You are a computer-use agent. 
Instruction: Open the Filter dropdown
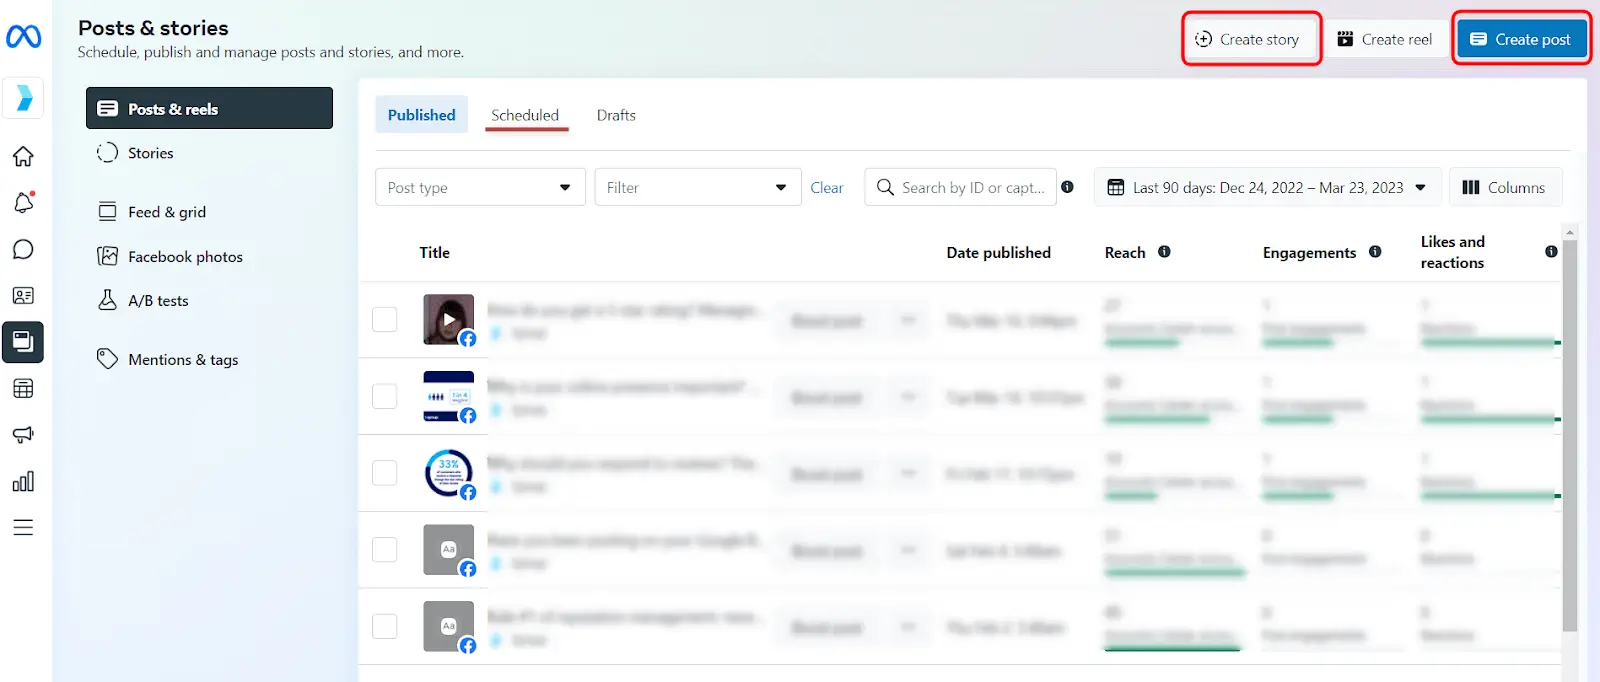pos(698,187)
